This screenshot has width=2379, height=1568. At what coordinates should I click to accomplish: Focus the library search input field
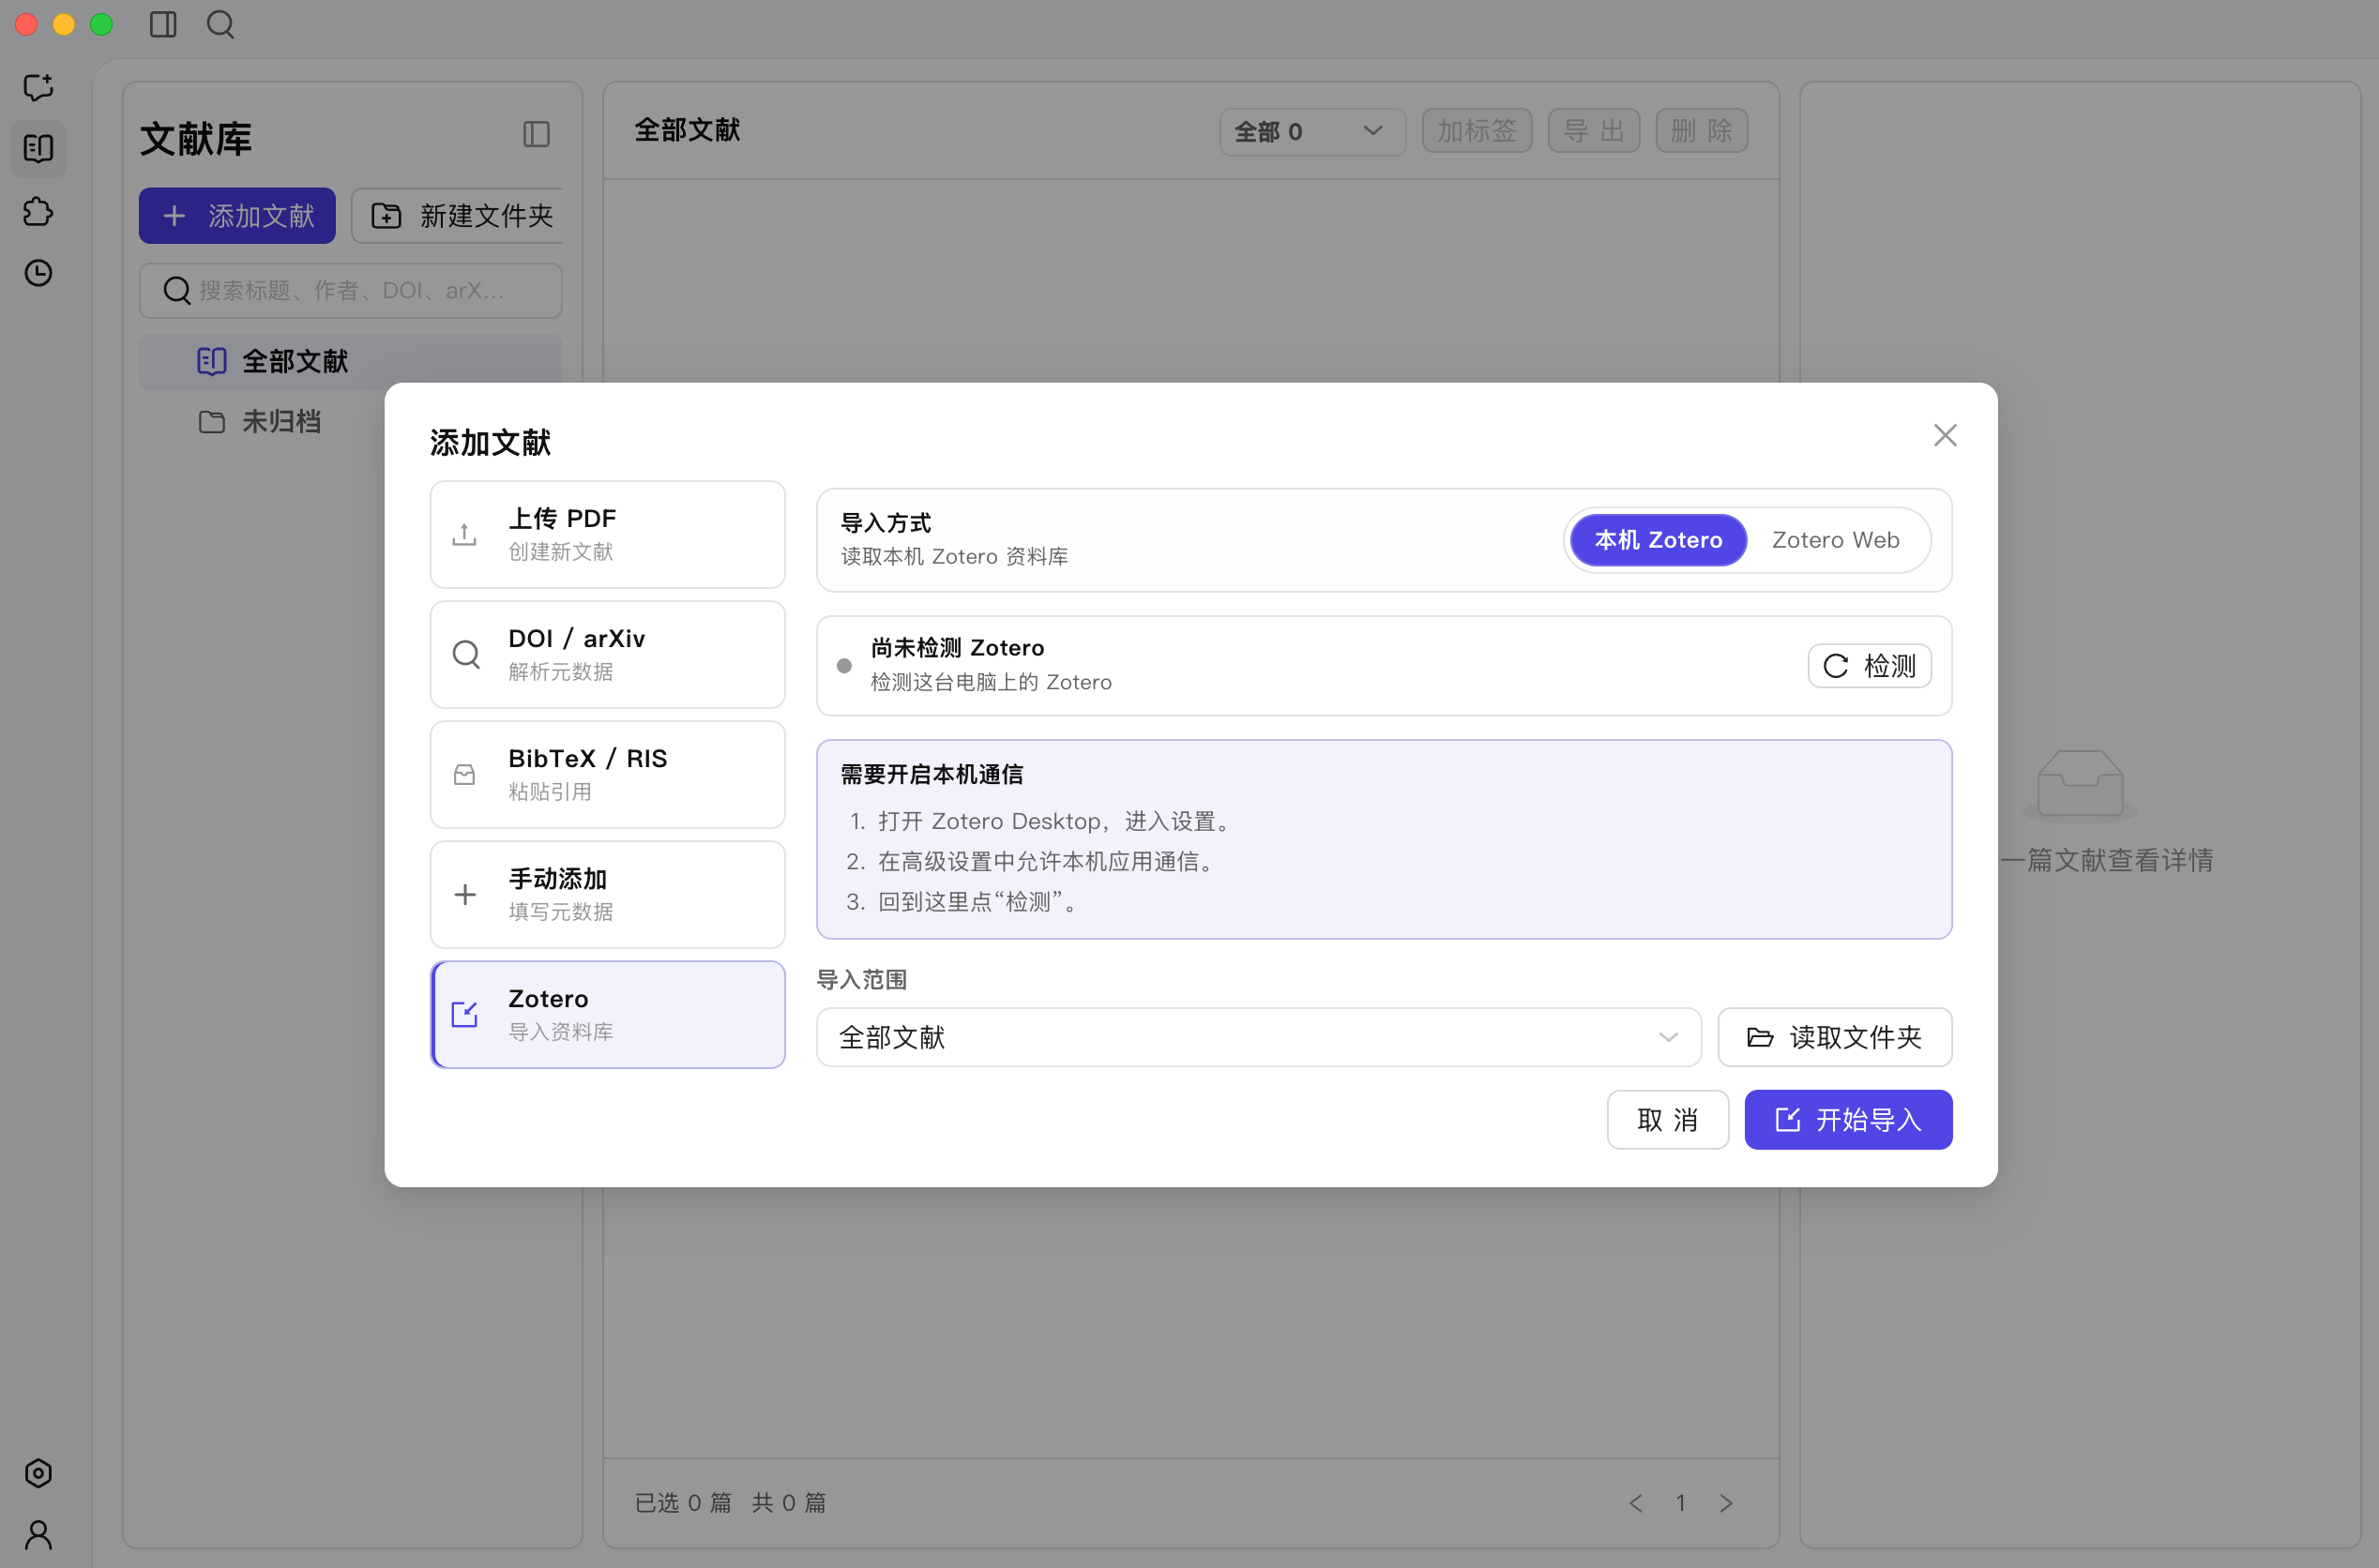pos(350,291)
